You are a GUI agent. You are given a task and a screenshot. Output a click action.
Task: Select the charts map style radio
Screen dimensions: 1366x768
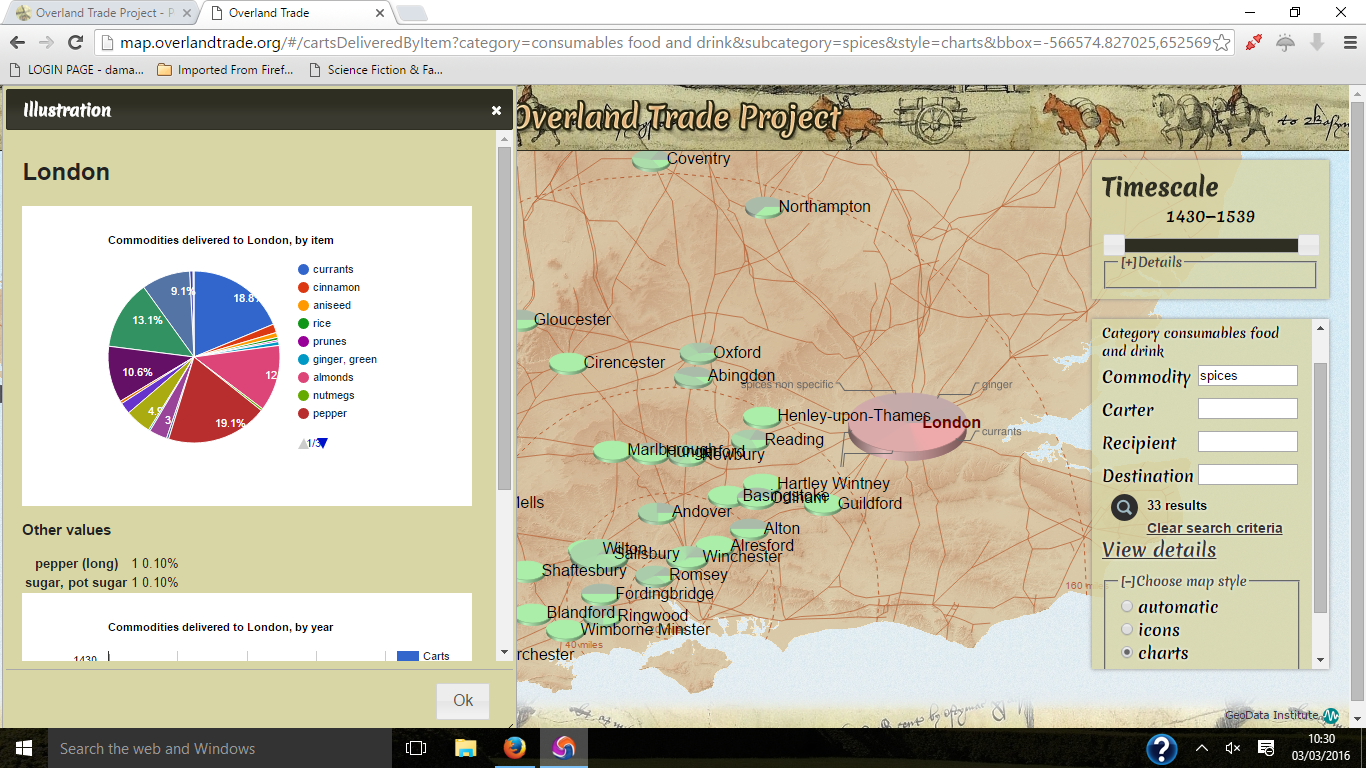(1128, 653)
